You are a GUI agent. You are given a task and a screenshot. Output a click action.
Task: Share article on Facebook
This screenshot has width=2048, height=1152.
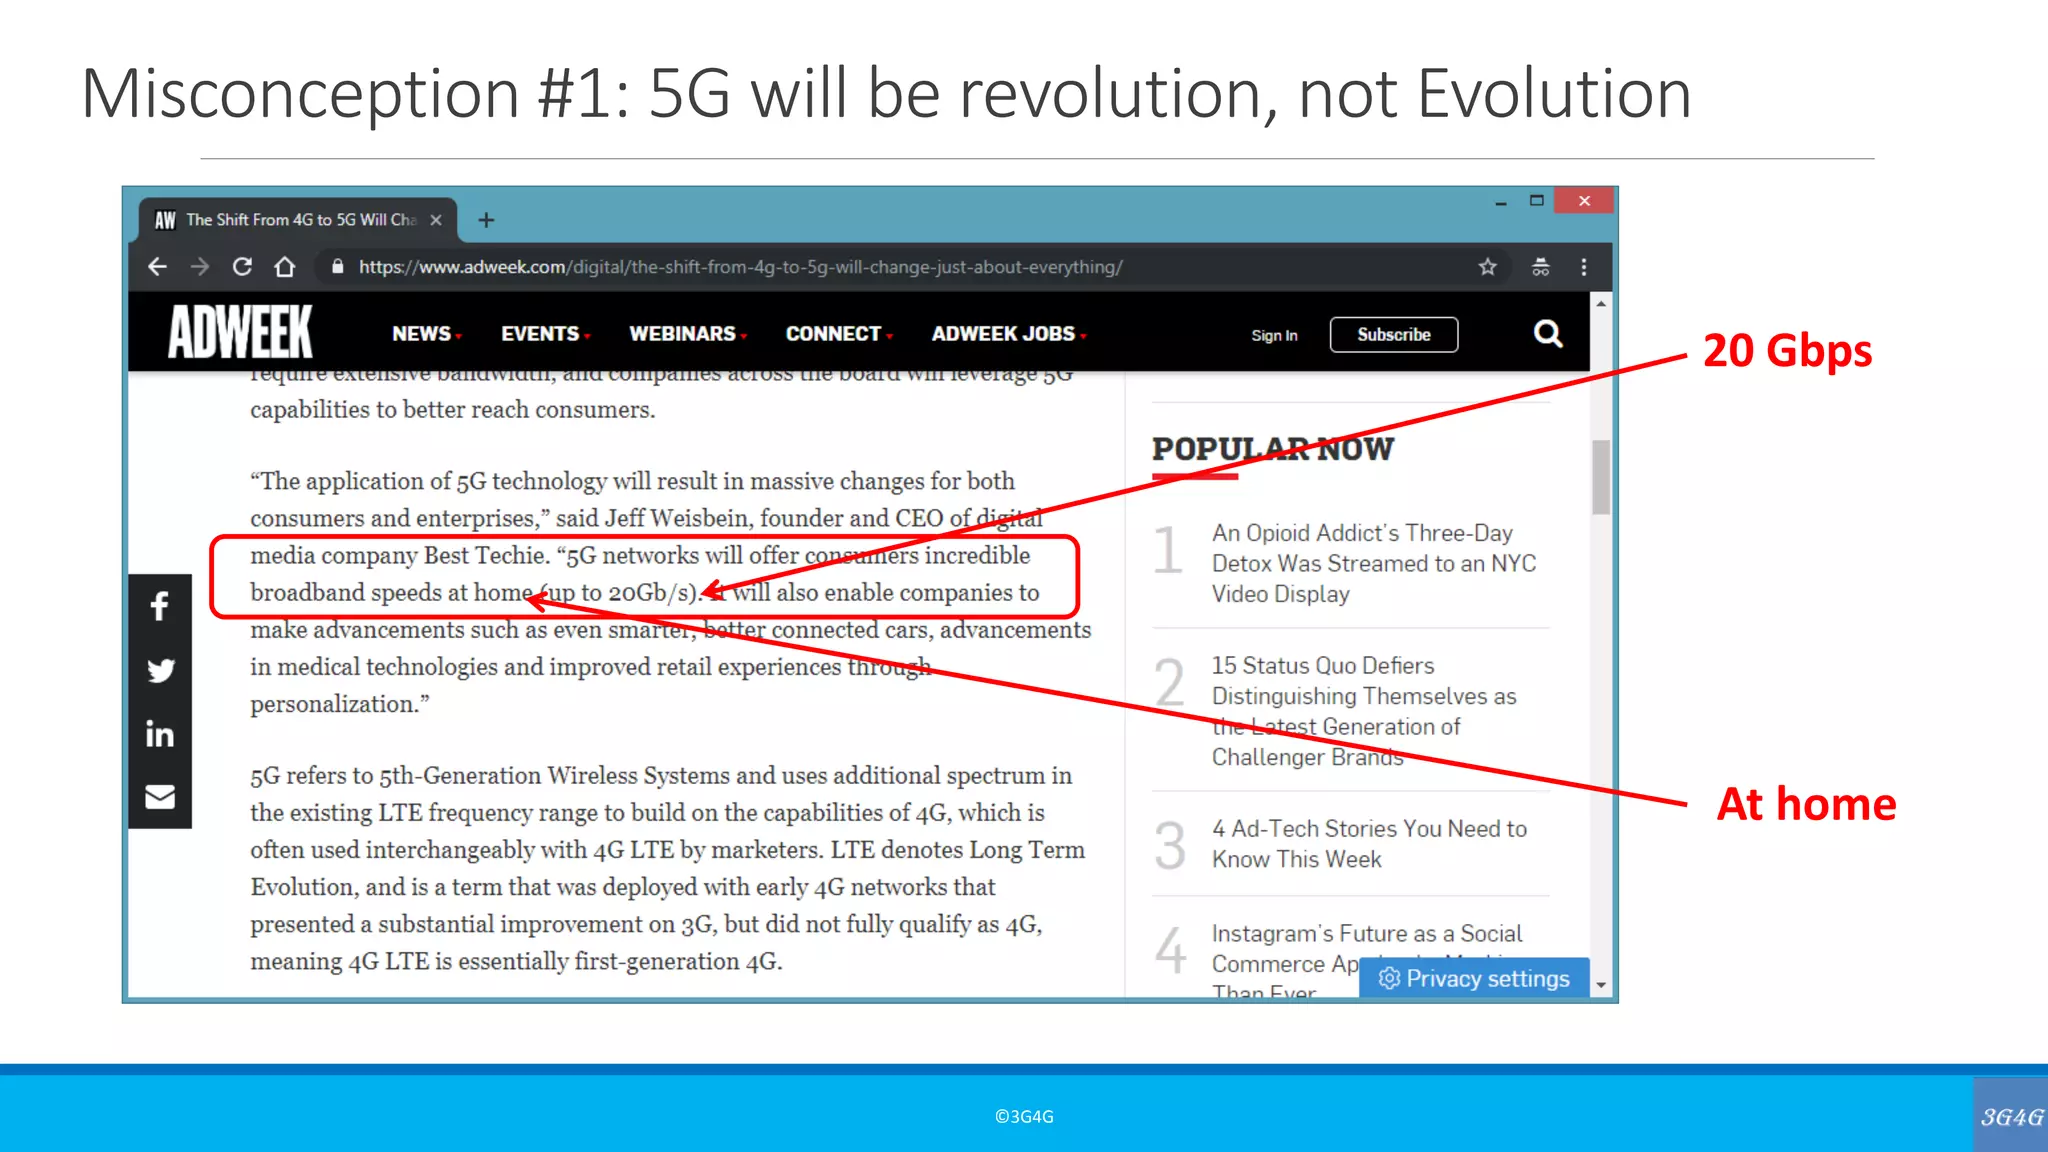click(160, 606)
